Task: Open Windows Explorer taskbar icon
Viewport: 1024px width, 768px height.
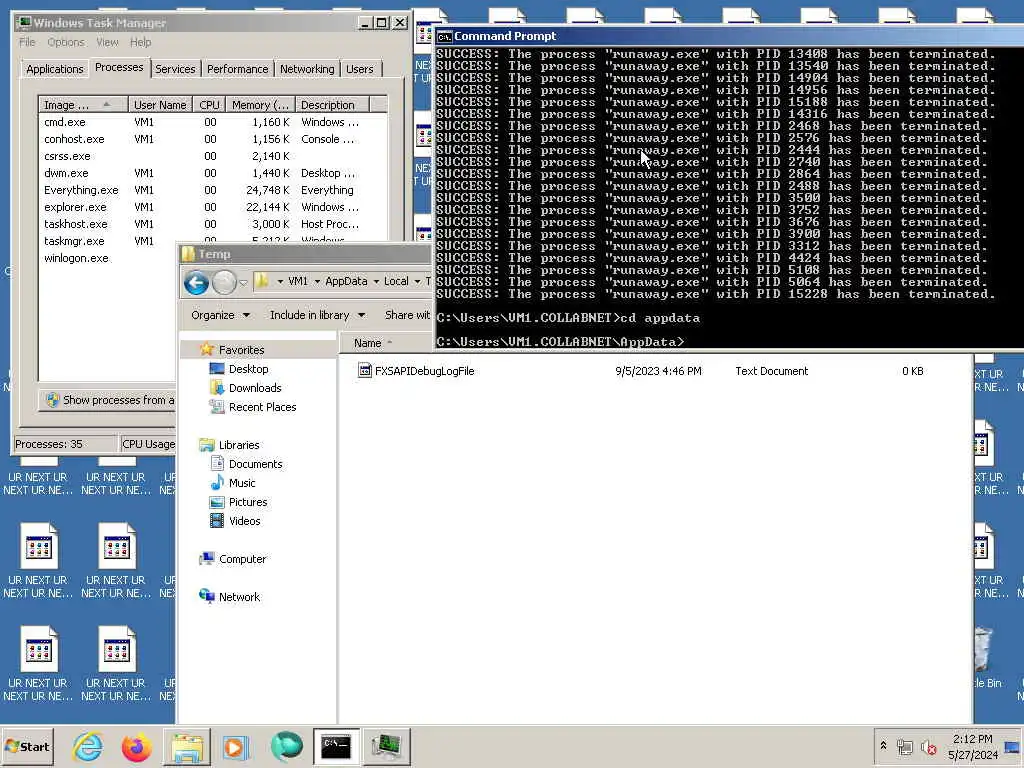Action: pyautogui.click(x=187, y=746)
